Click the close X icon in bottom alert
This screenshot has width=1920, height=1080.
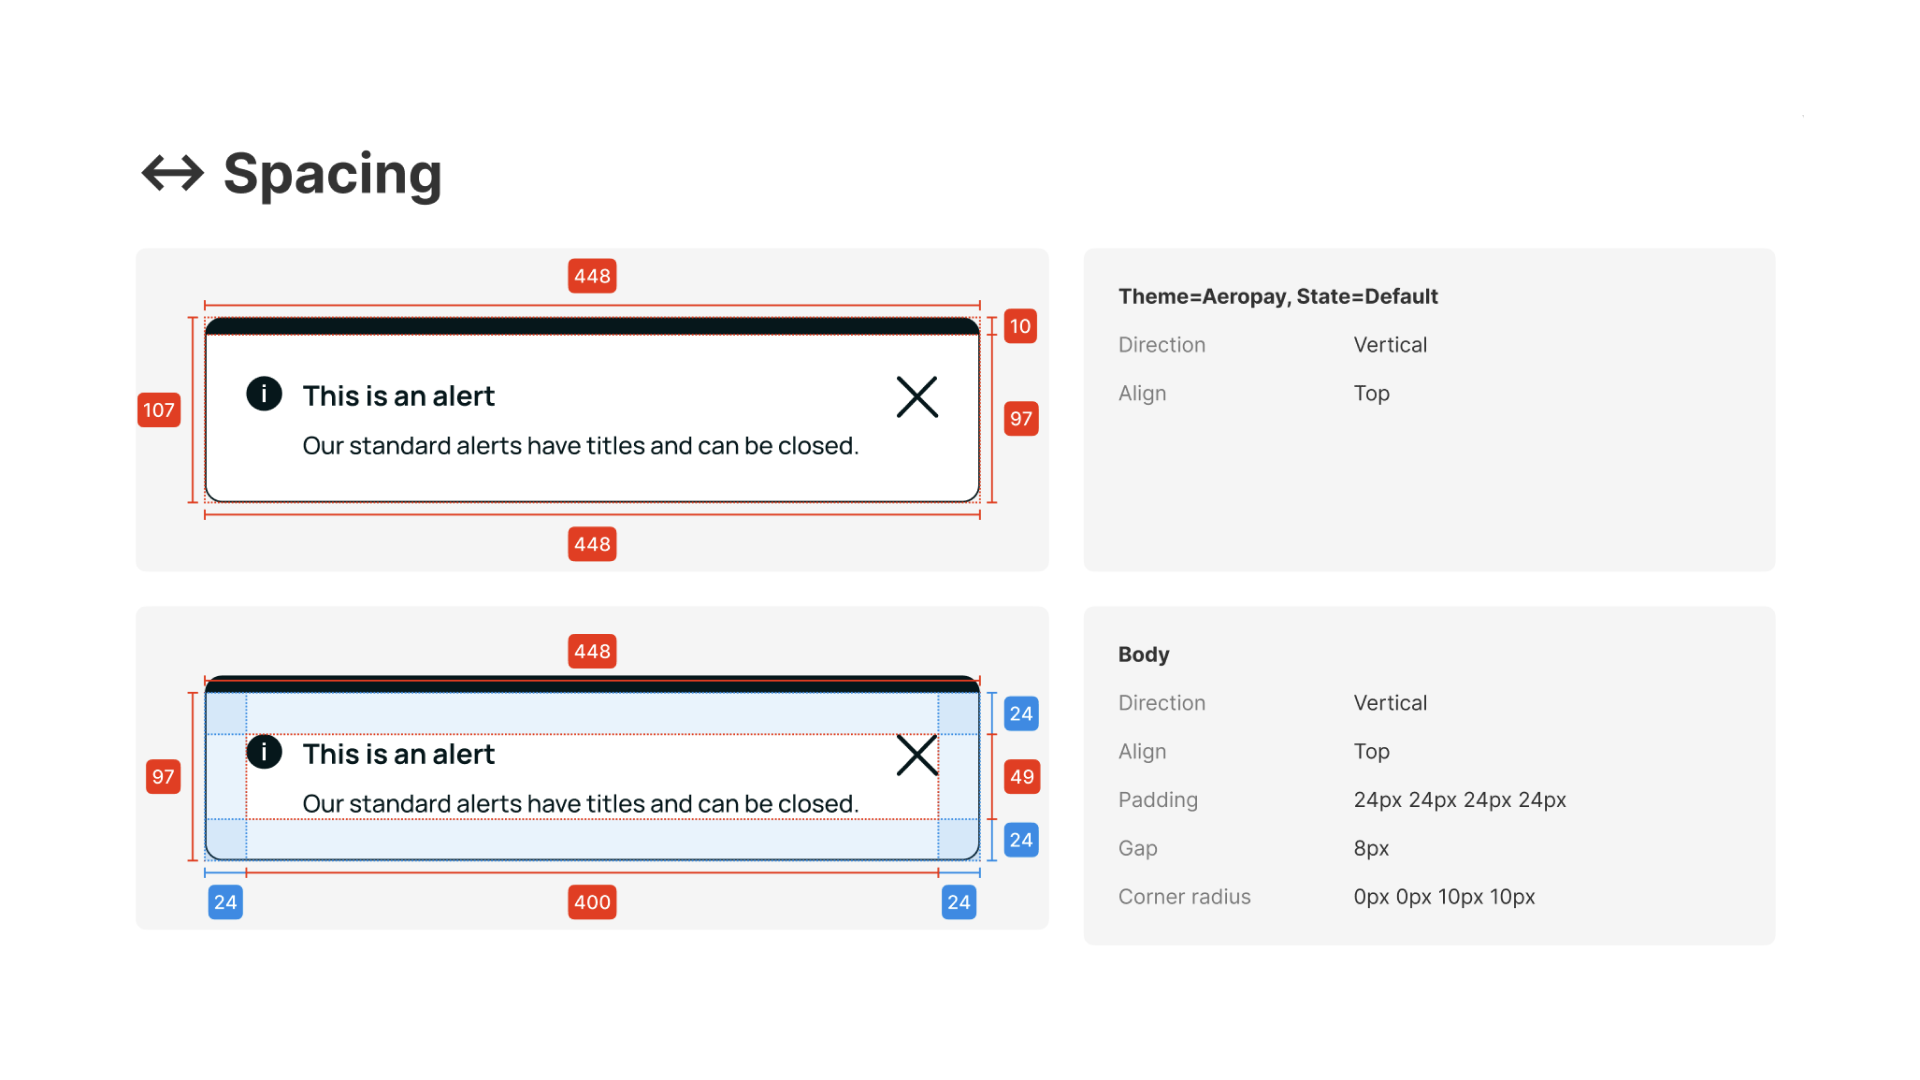(x=916, y=755)
